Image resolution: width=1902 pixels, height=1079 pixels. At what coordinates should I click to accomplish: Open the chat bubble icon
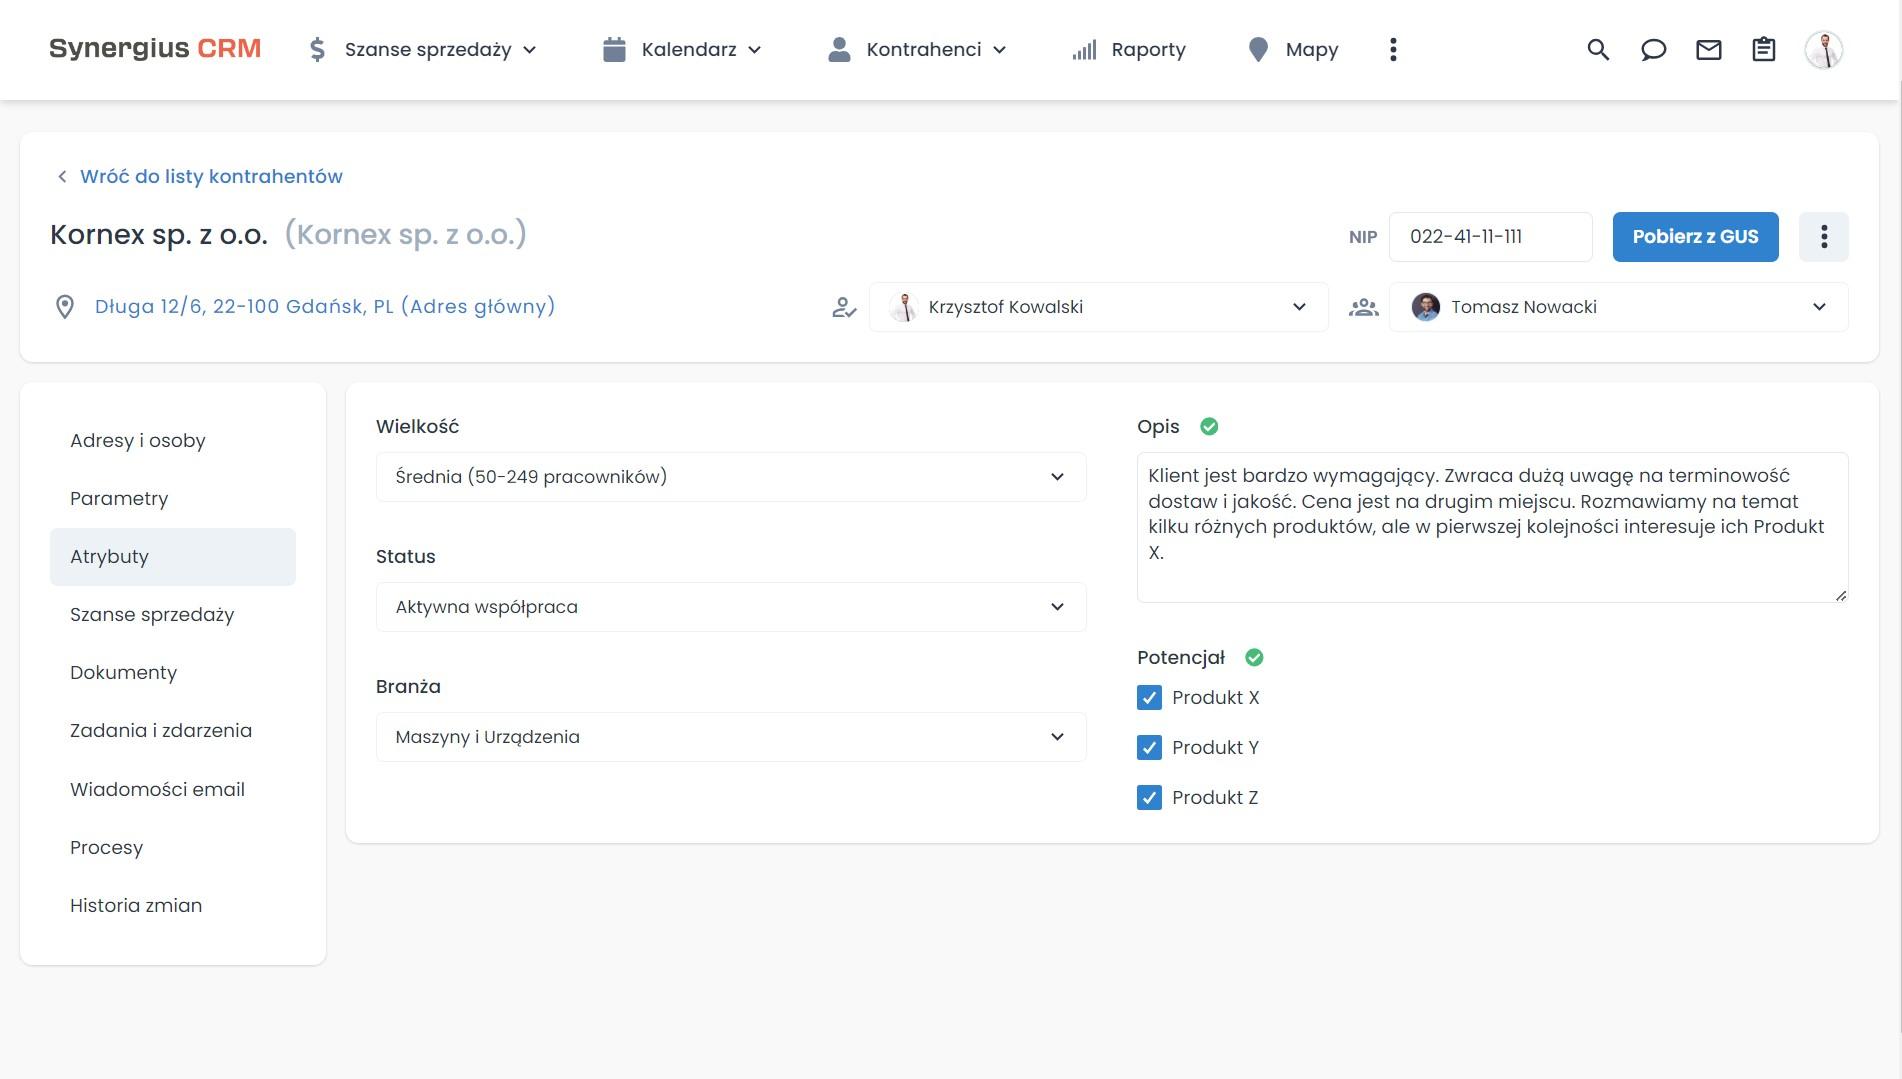[1654, 49]
